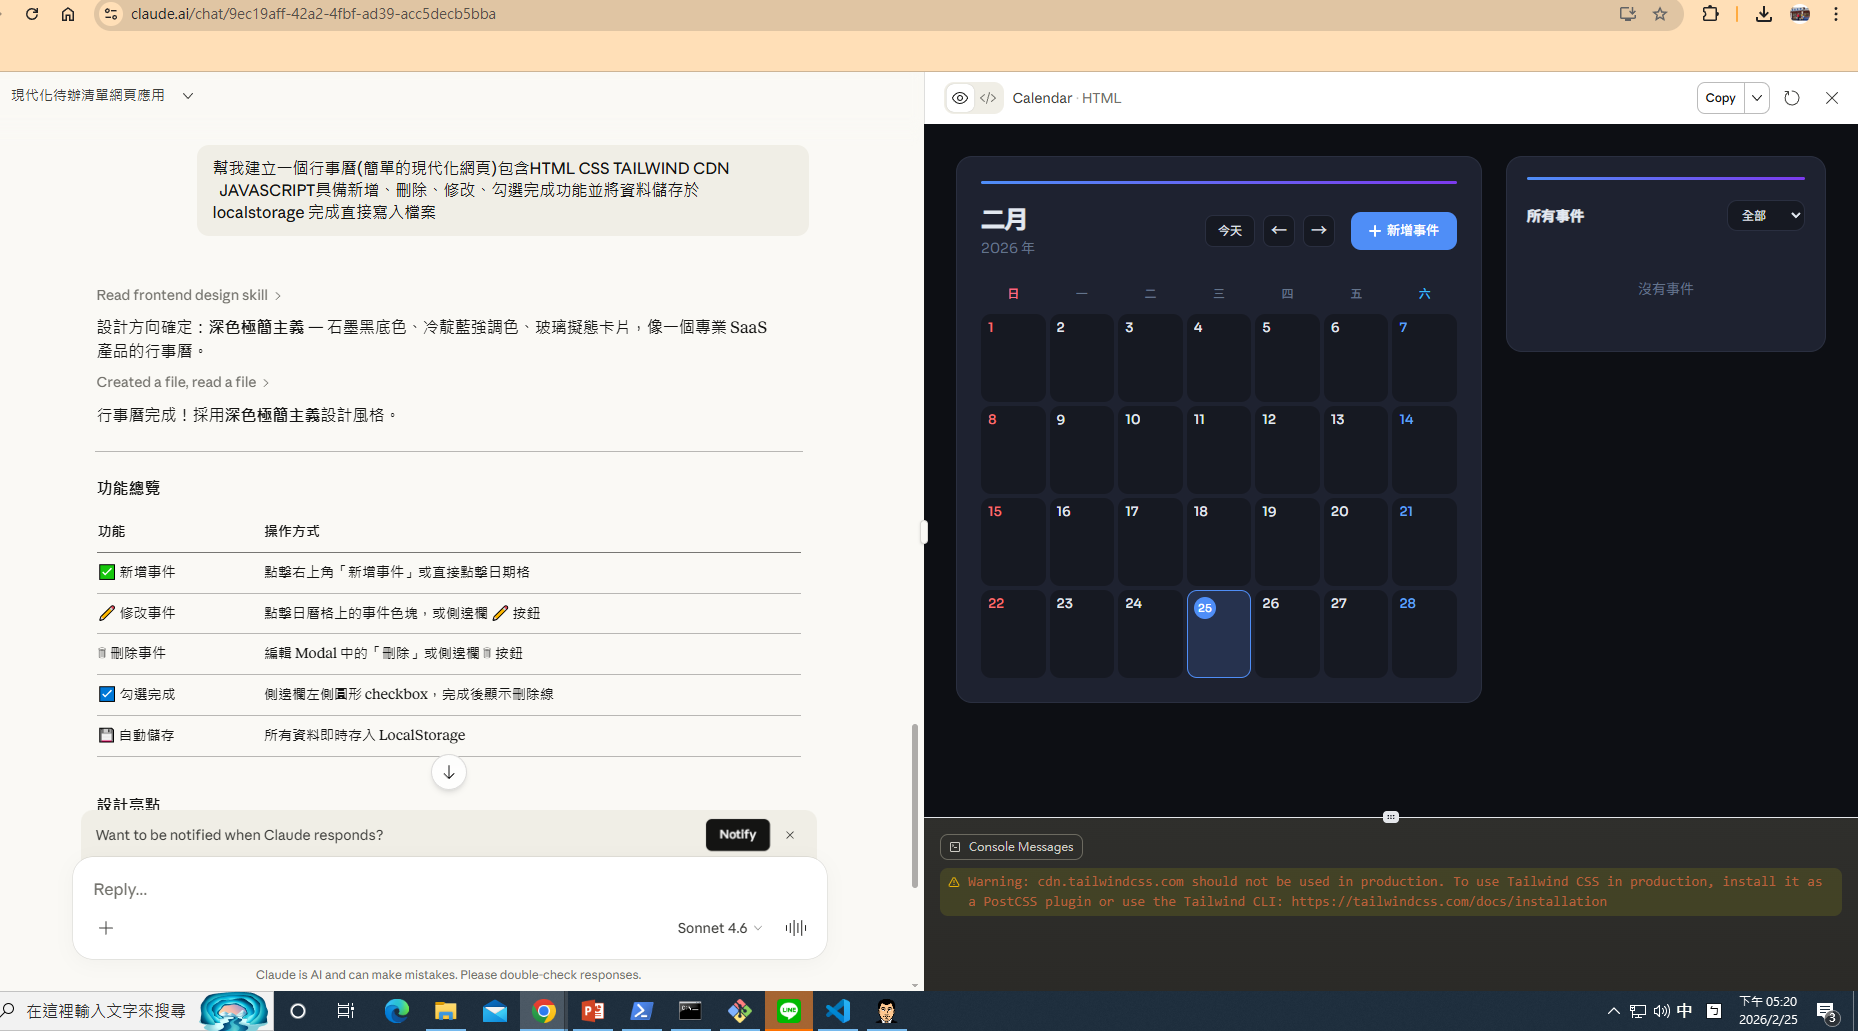Toggle the artifact preview eye view
The height and width of the screenshot is (1031, 1858).
point(960,98)
